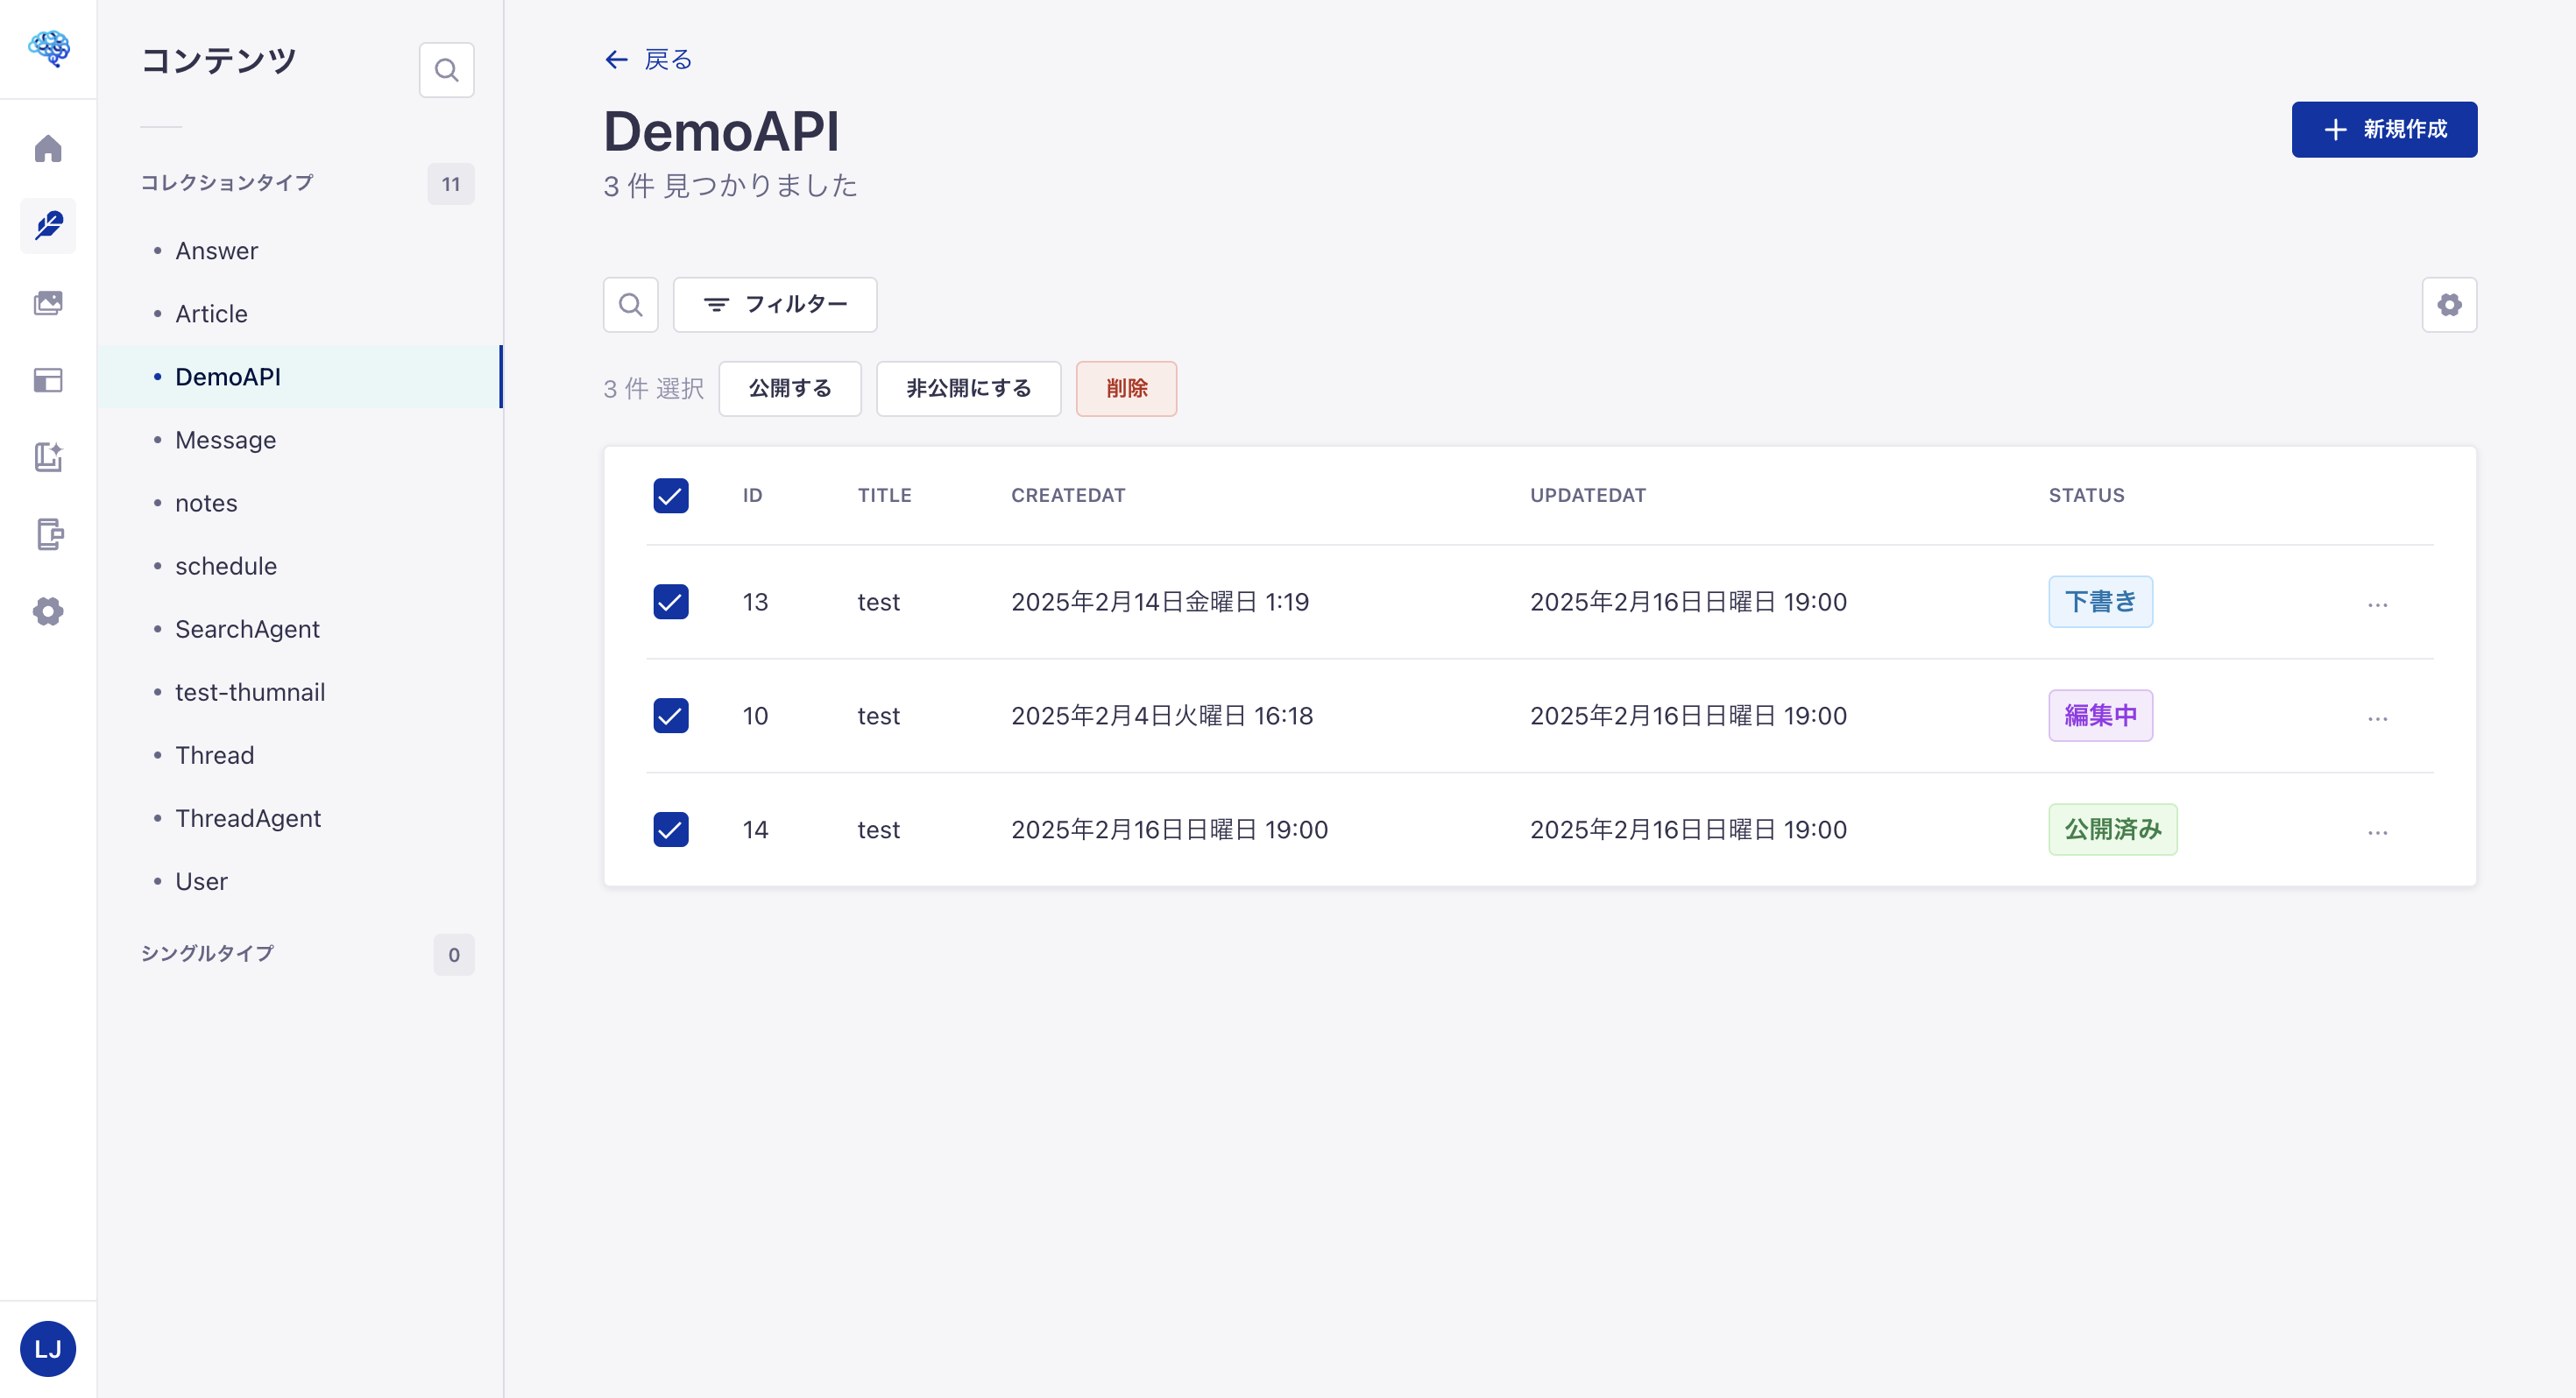Sort the table by the CREATEDAT column header
Screen dimensions: 2576x1398
(x=1067, y=495)
